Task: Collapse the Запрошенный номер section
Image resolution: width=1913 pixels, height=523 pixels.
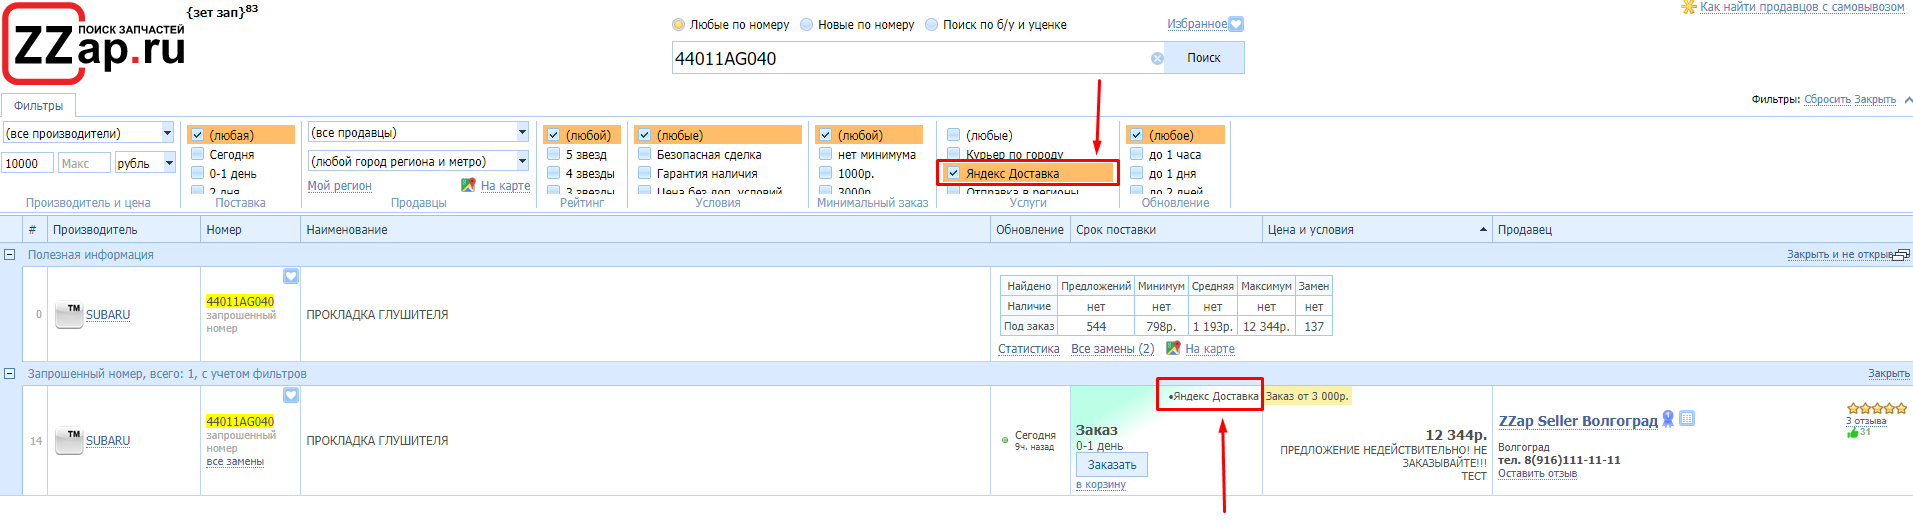Action: click(10, 374)
